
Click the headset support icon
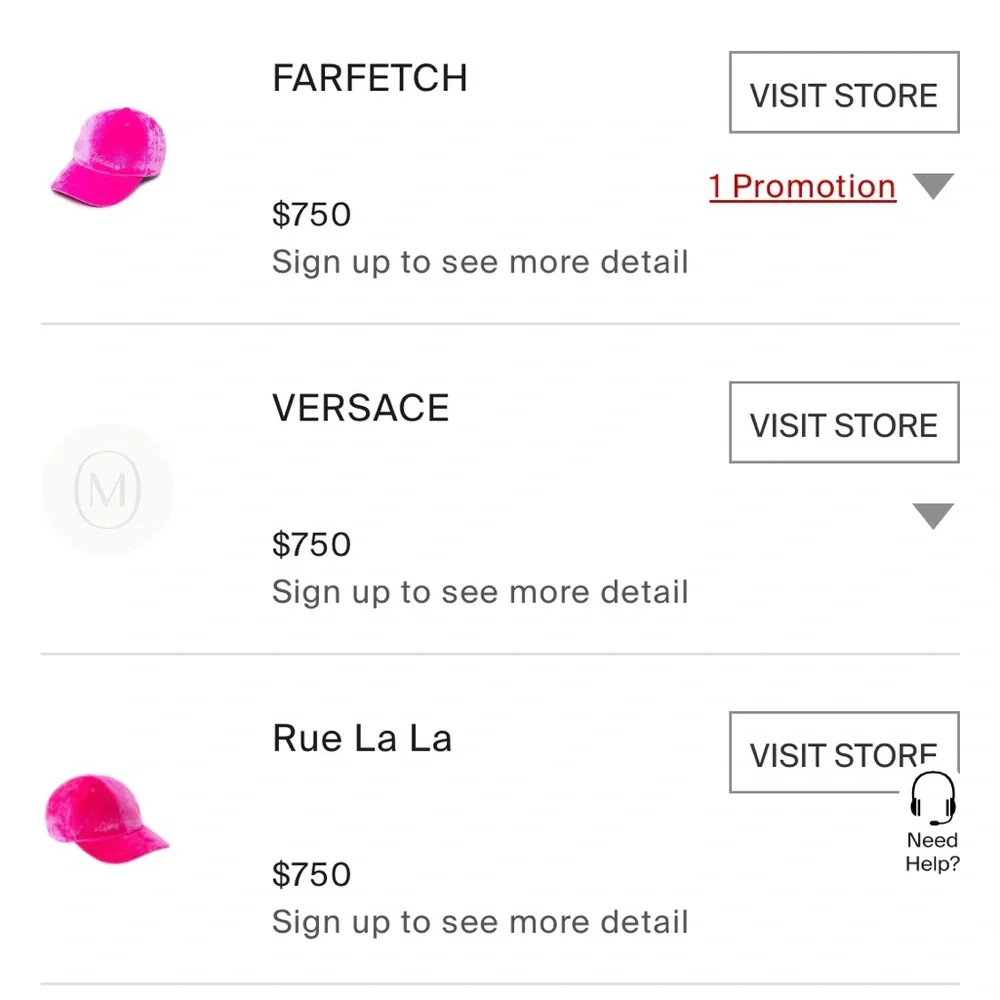tap(933, 798)
